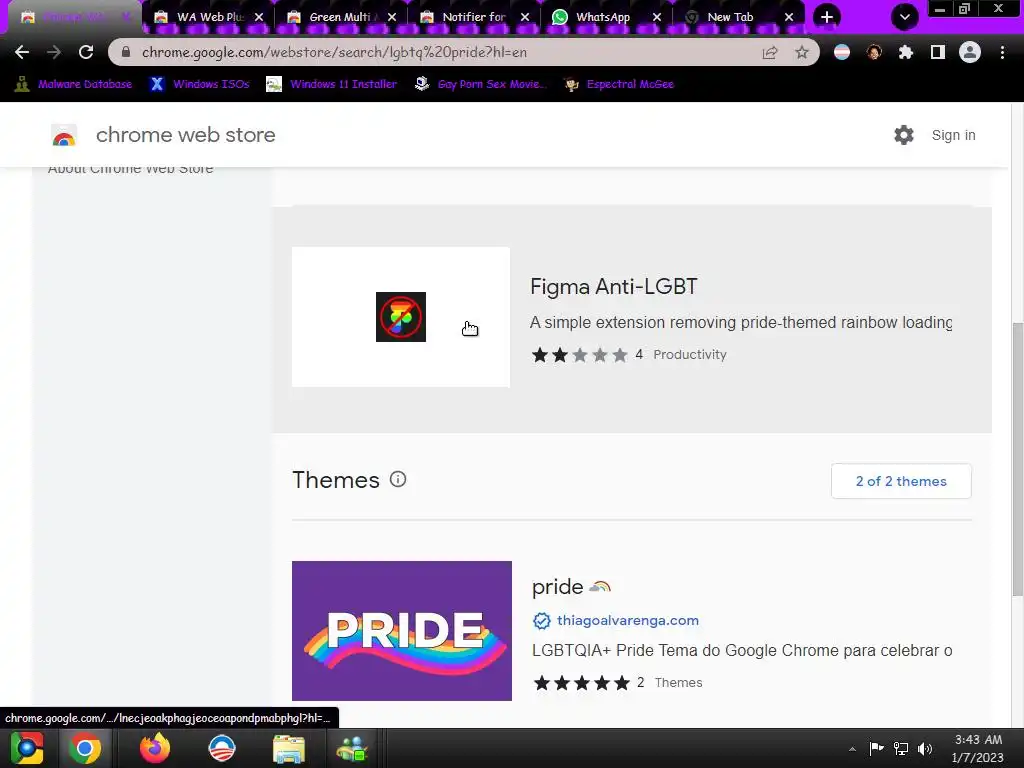
Task: Click the 2 of 2 themes button
Action: pos(901,481)
